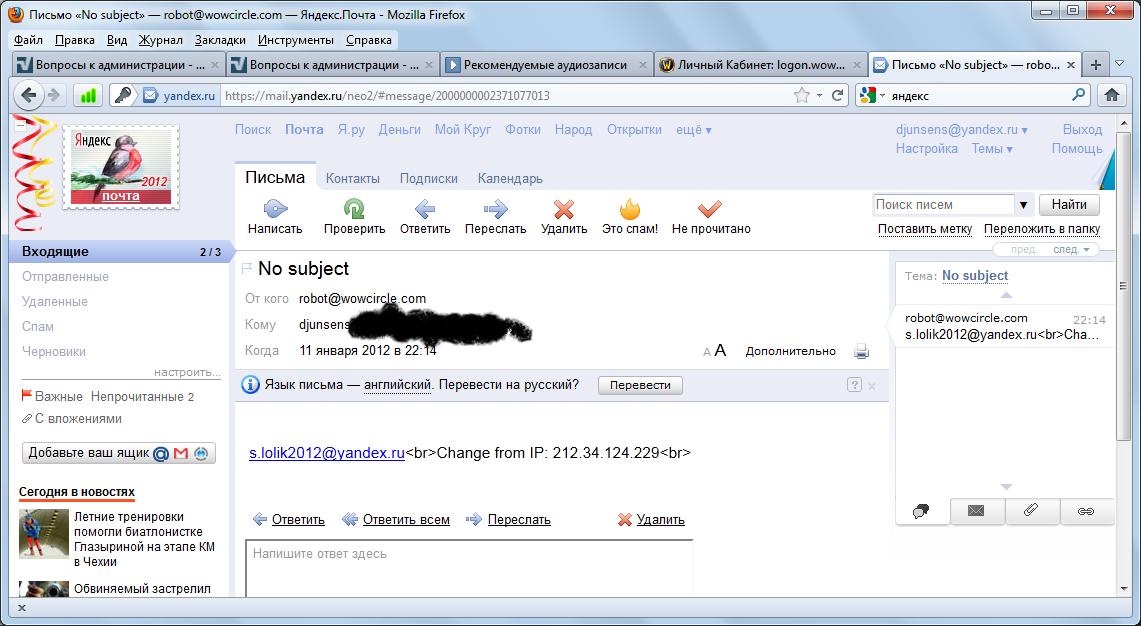This screenshot has width=1141, height=626.
Task: Open help question mark in translation bar
Action: [x=854, y=385]
